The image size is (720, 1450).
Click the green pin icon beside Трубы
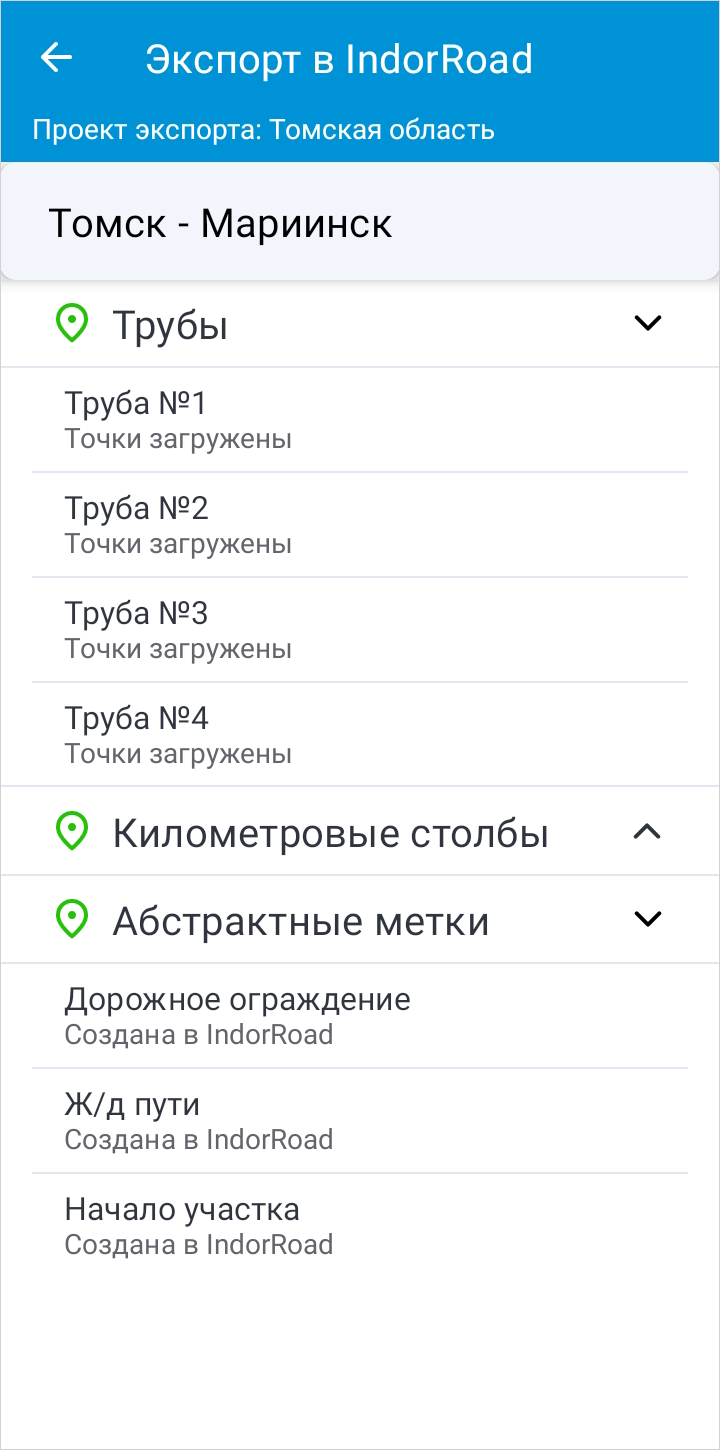(71, 325)
